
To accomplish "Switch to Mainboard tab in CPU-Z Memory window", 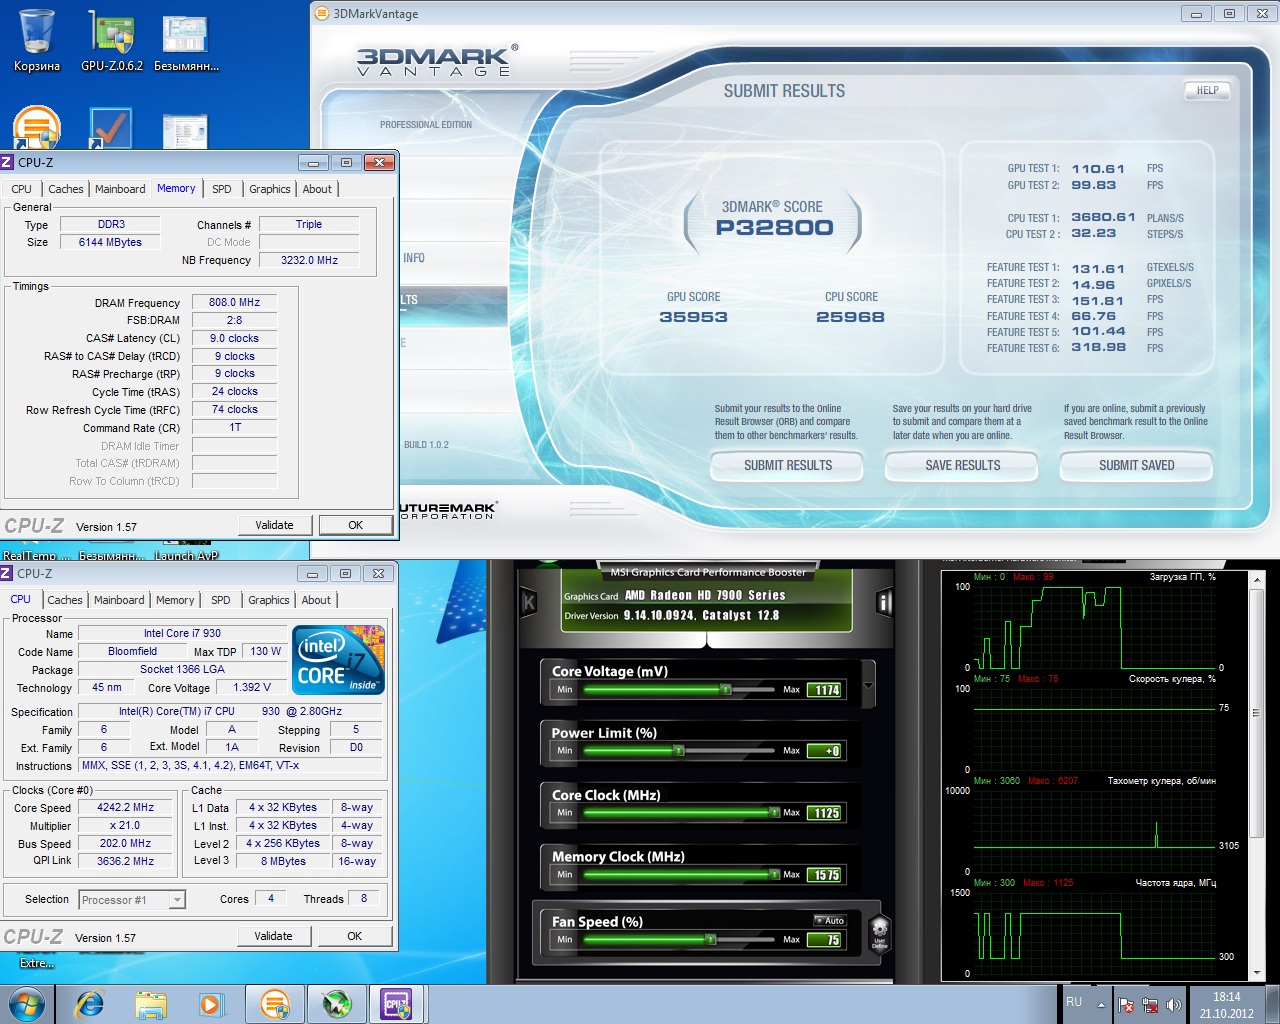I will pyautogui.click(x=120, y=189).
